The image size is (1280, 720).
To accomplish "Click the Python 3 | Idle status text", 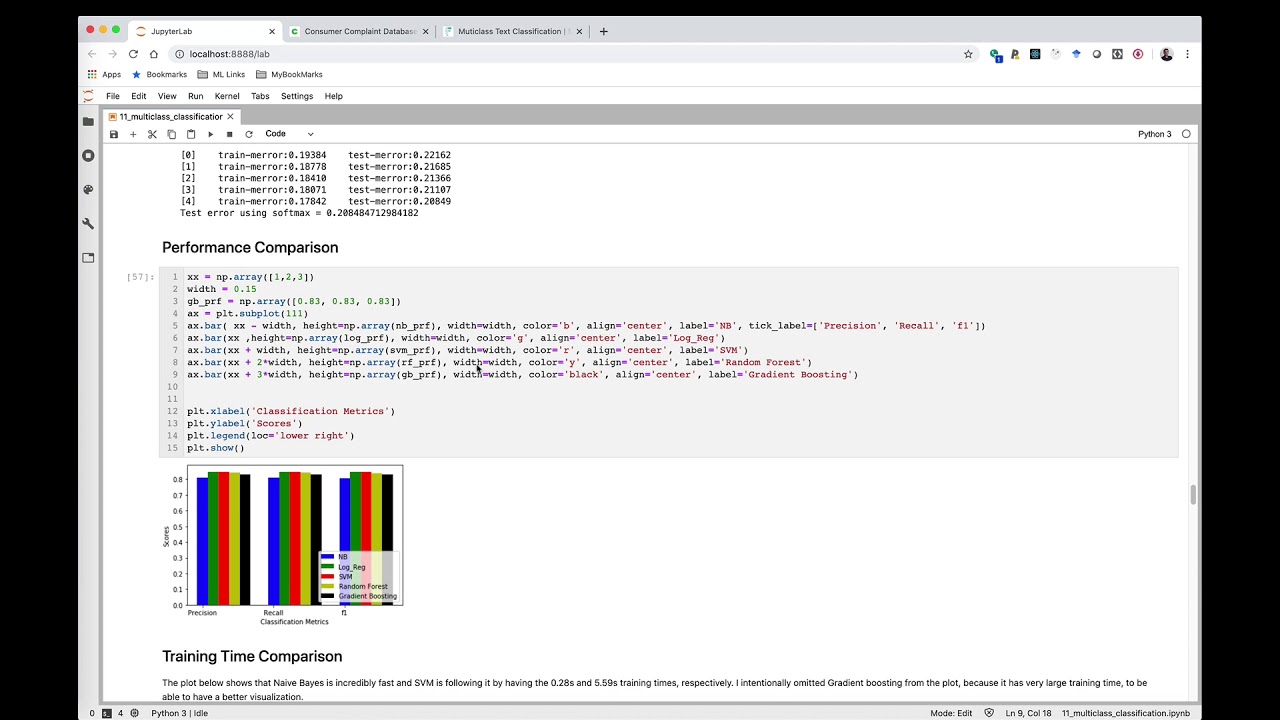I will point(181,713).
